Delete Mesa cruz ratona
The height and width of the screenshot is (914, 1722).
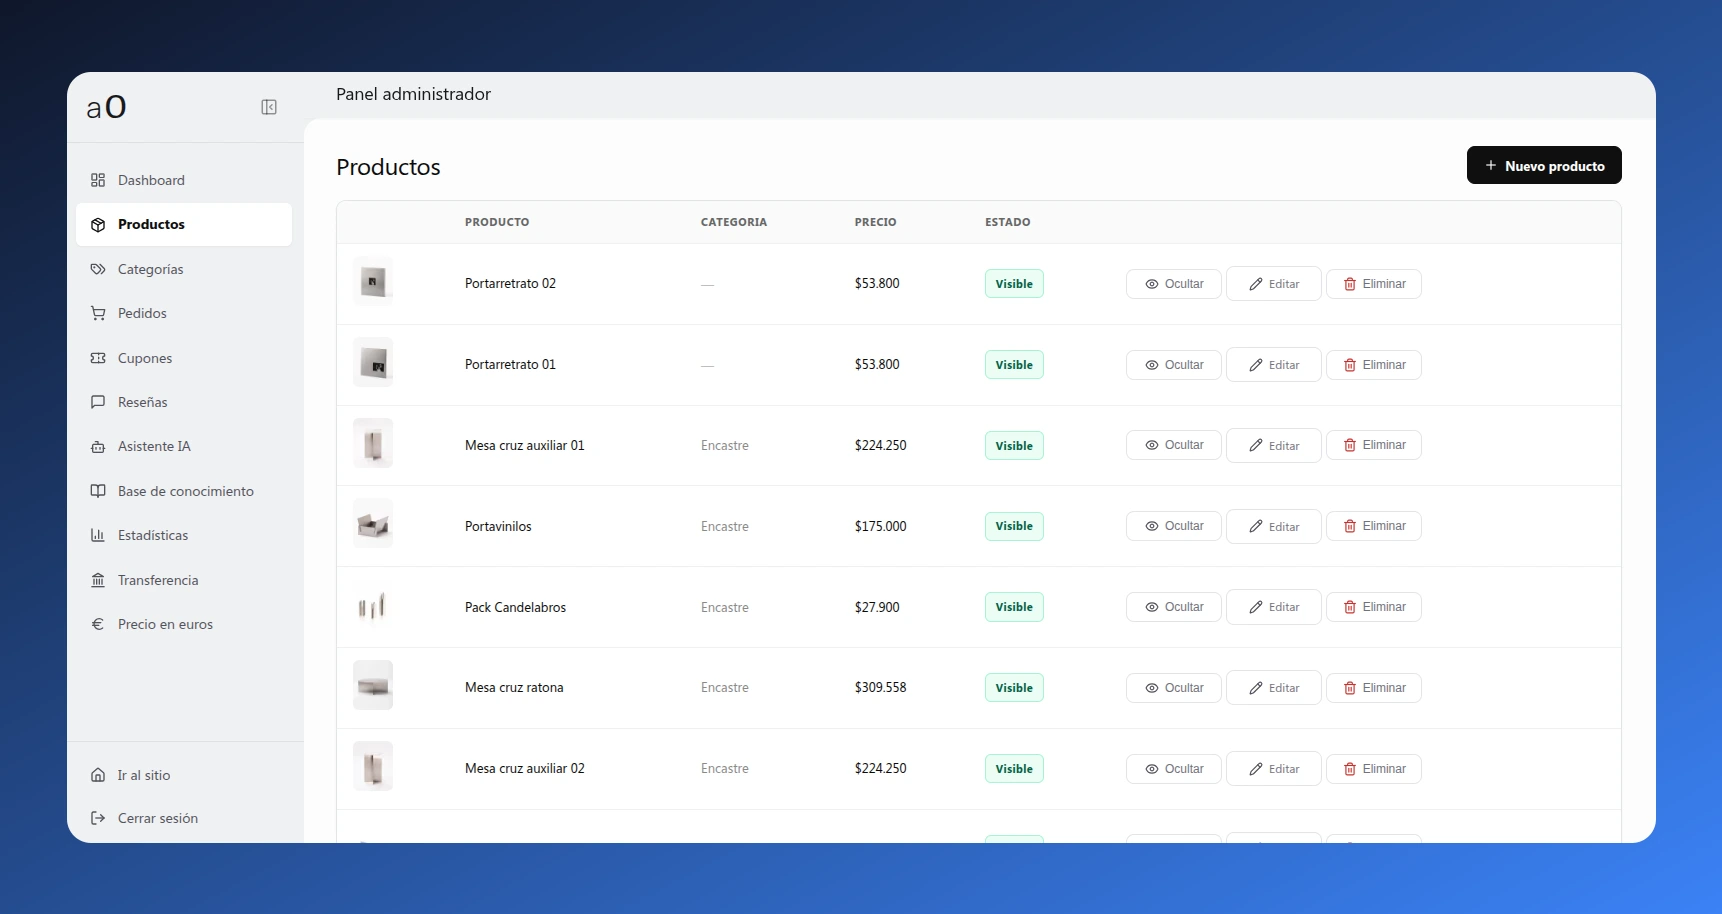[1374, 688]
